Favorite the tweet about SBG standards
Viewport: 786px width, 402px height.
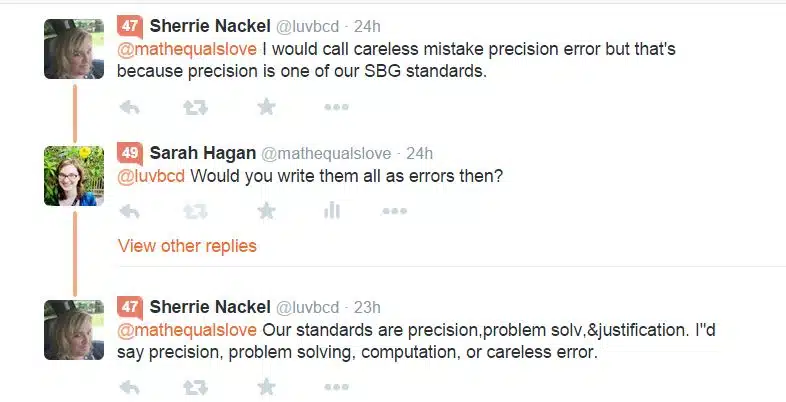pos(266,106)
